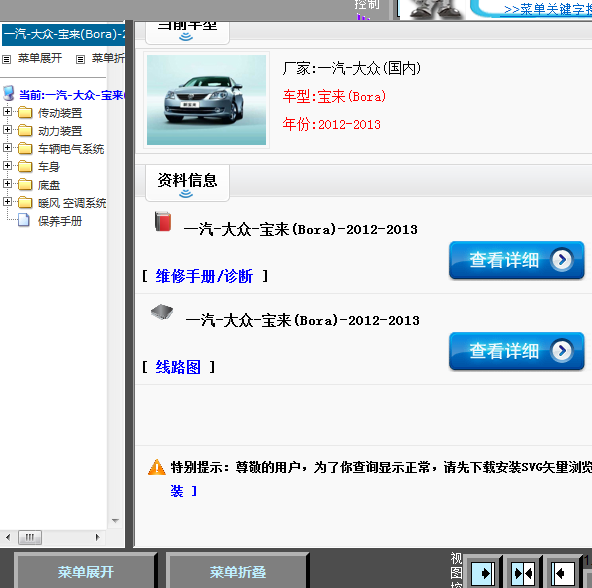Click the move-panel-left arrow view icon
Image resolution: width=592 pixels, height=588 pixels.
tap(563, 574)
